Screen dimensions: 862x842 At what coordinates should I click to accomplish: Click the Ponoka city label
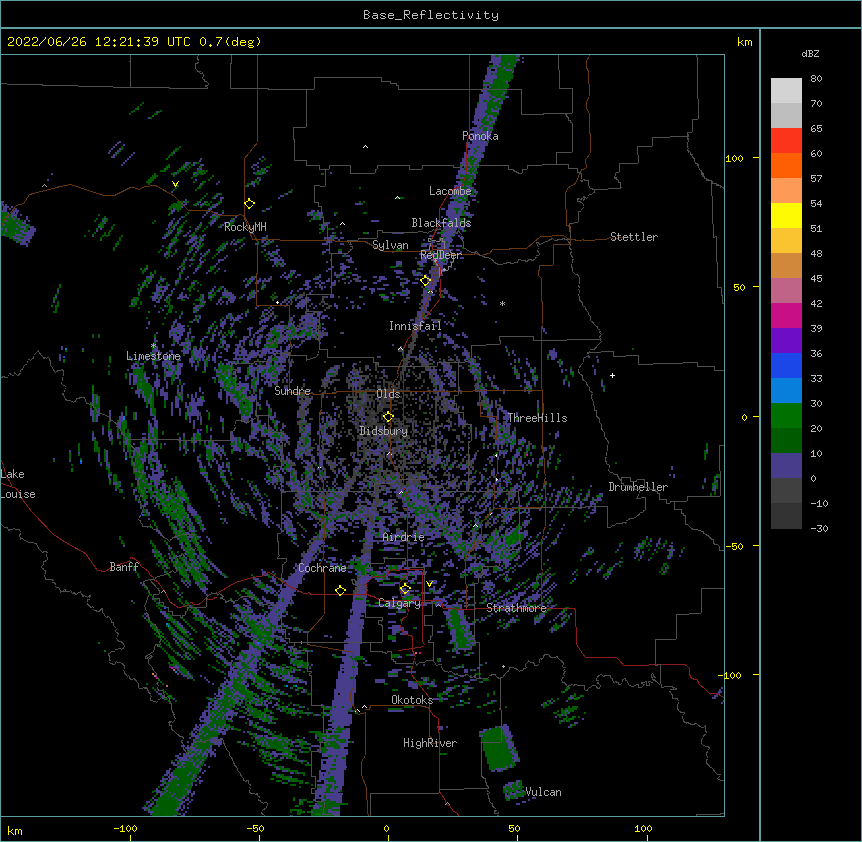[x=480, y=136]
